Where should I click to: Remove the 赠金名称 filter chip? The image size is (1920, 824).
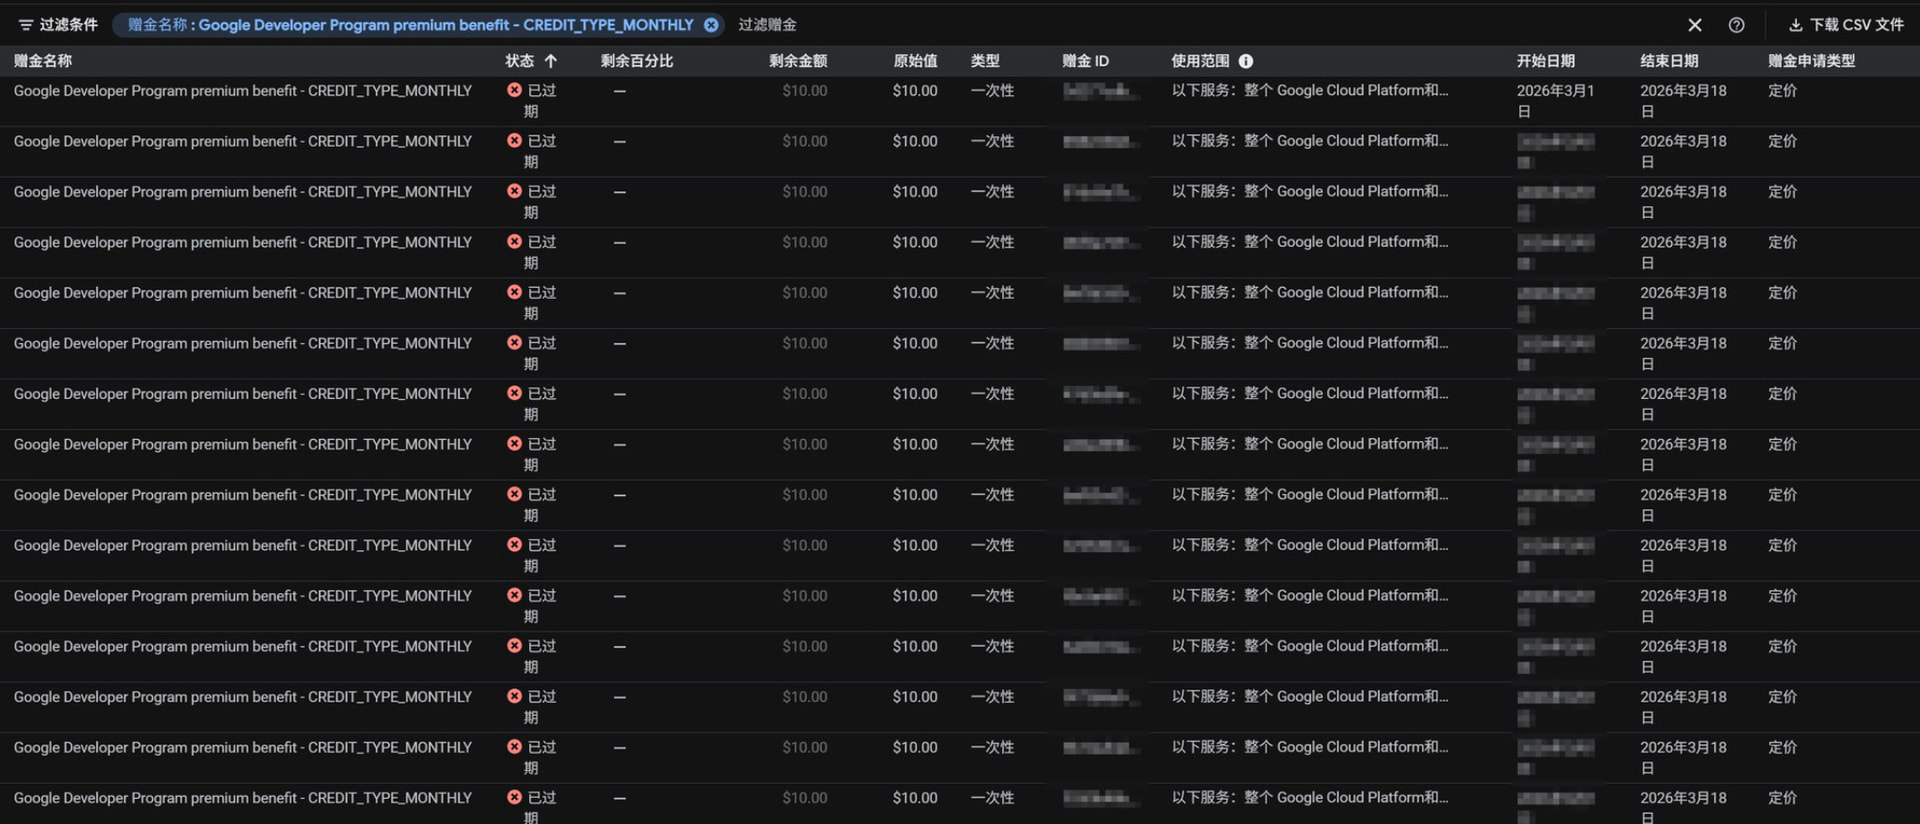711,25
